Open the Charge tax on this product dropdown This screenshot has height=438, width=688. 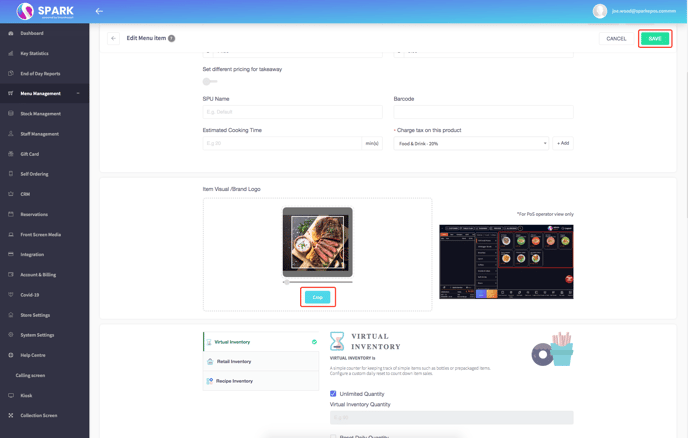click(471, 144)
